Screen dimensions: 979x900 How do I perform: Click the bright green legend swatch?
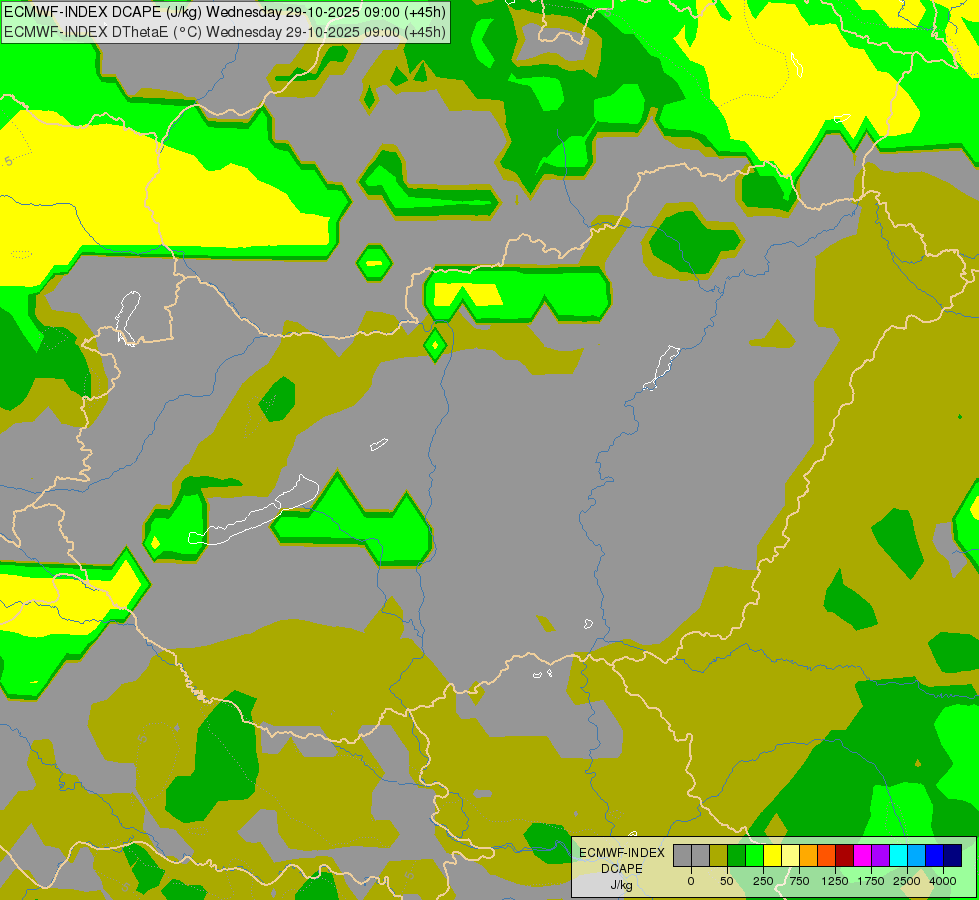click(755, 855)
